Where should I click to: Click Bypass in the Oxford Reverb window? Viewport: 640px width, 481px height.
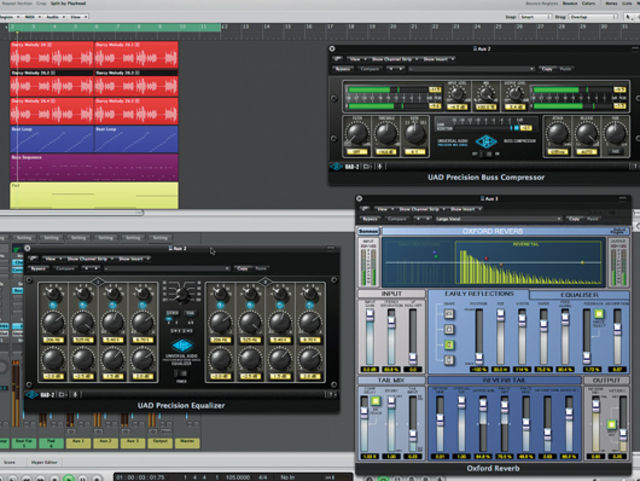[x=370, y=219]
